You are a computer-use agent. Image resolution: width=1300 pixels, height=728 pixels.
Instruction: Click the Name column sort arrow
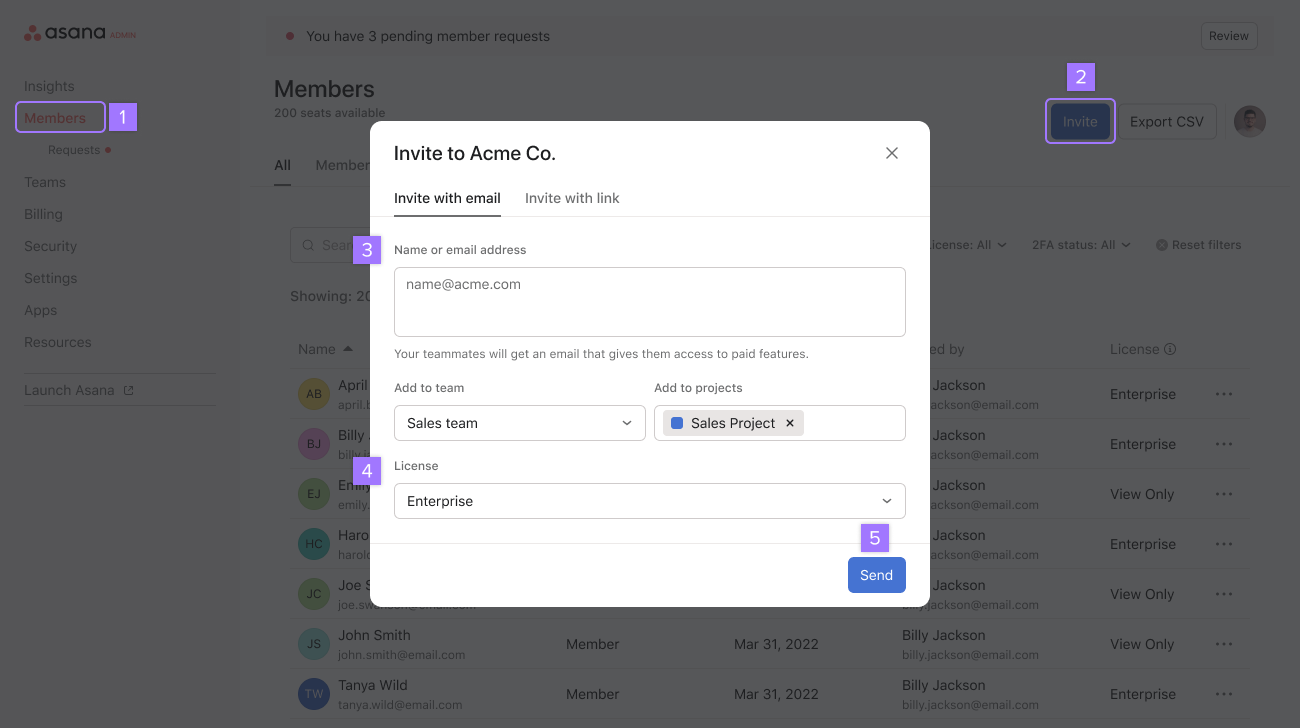click(x=346, y=348)
